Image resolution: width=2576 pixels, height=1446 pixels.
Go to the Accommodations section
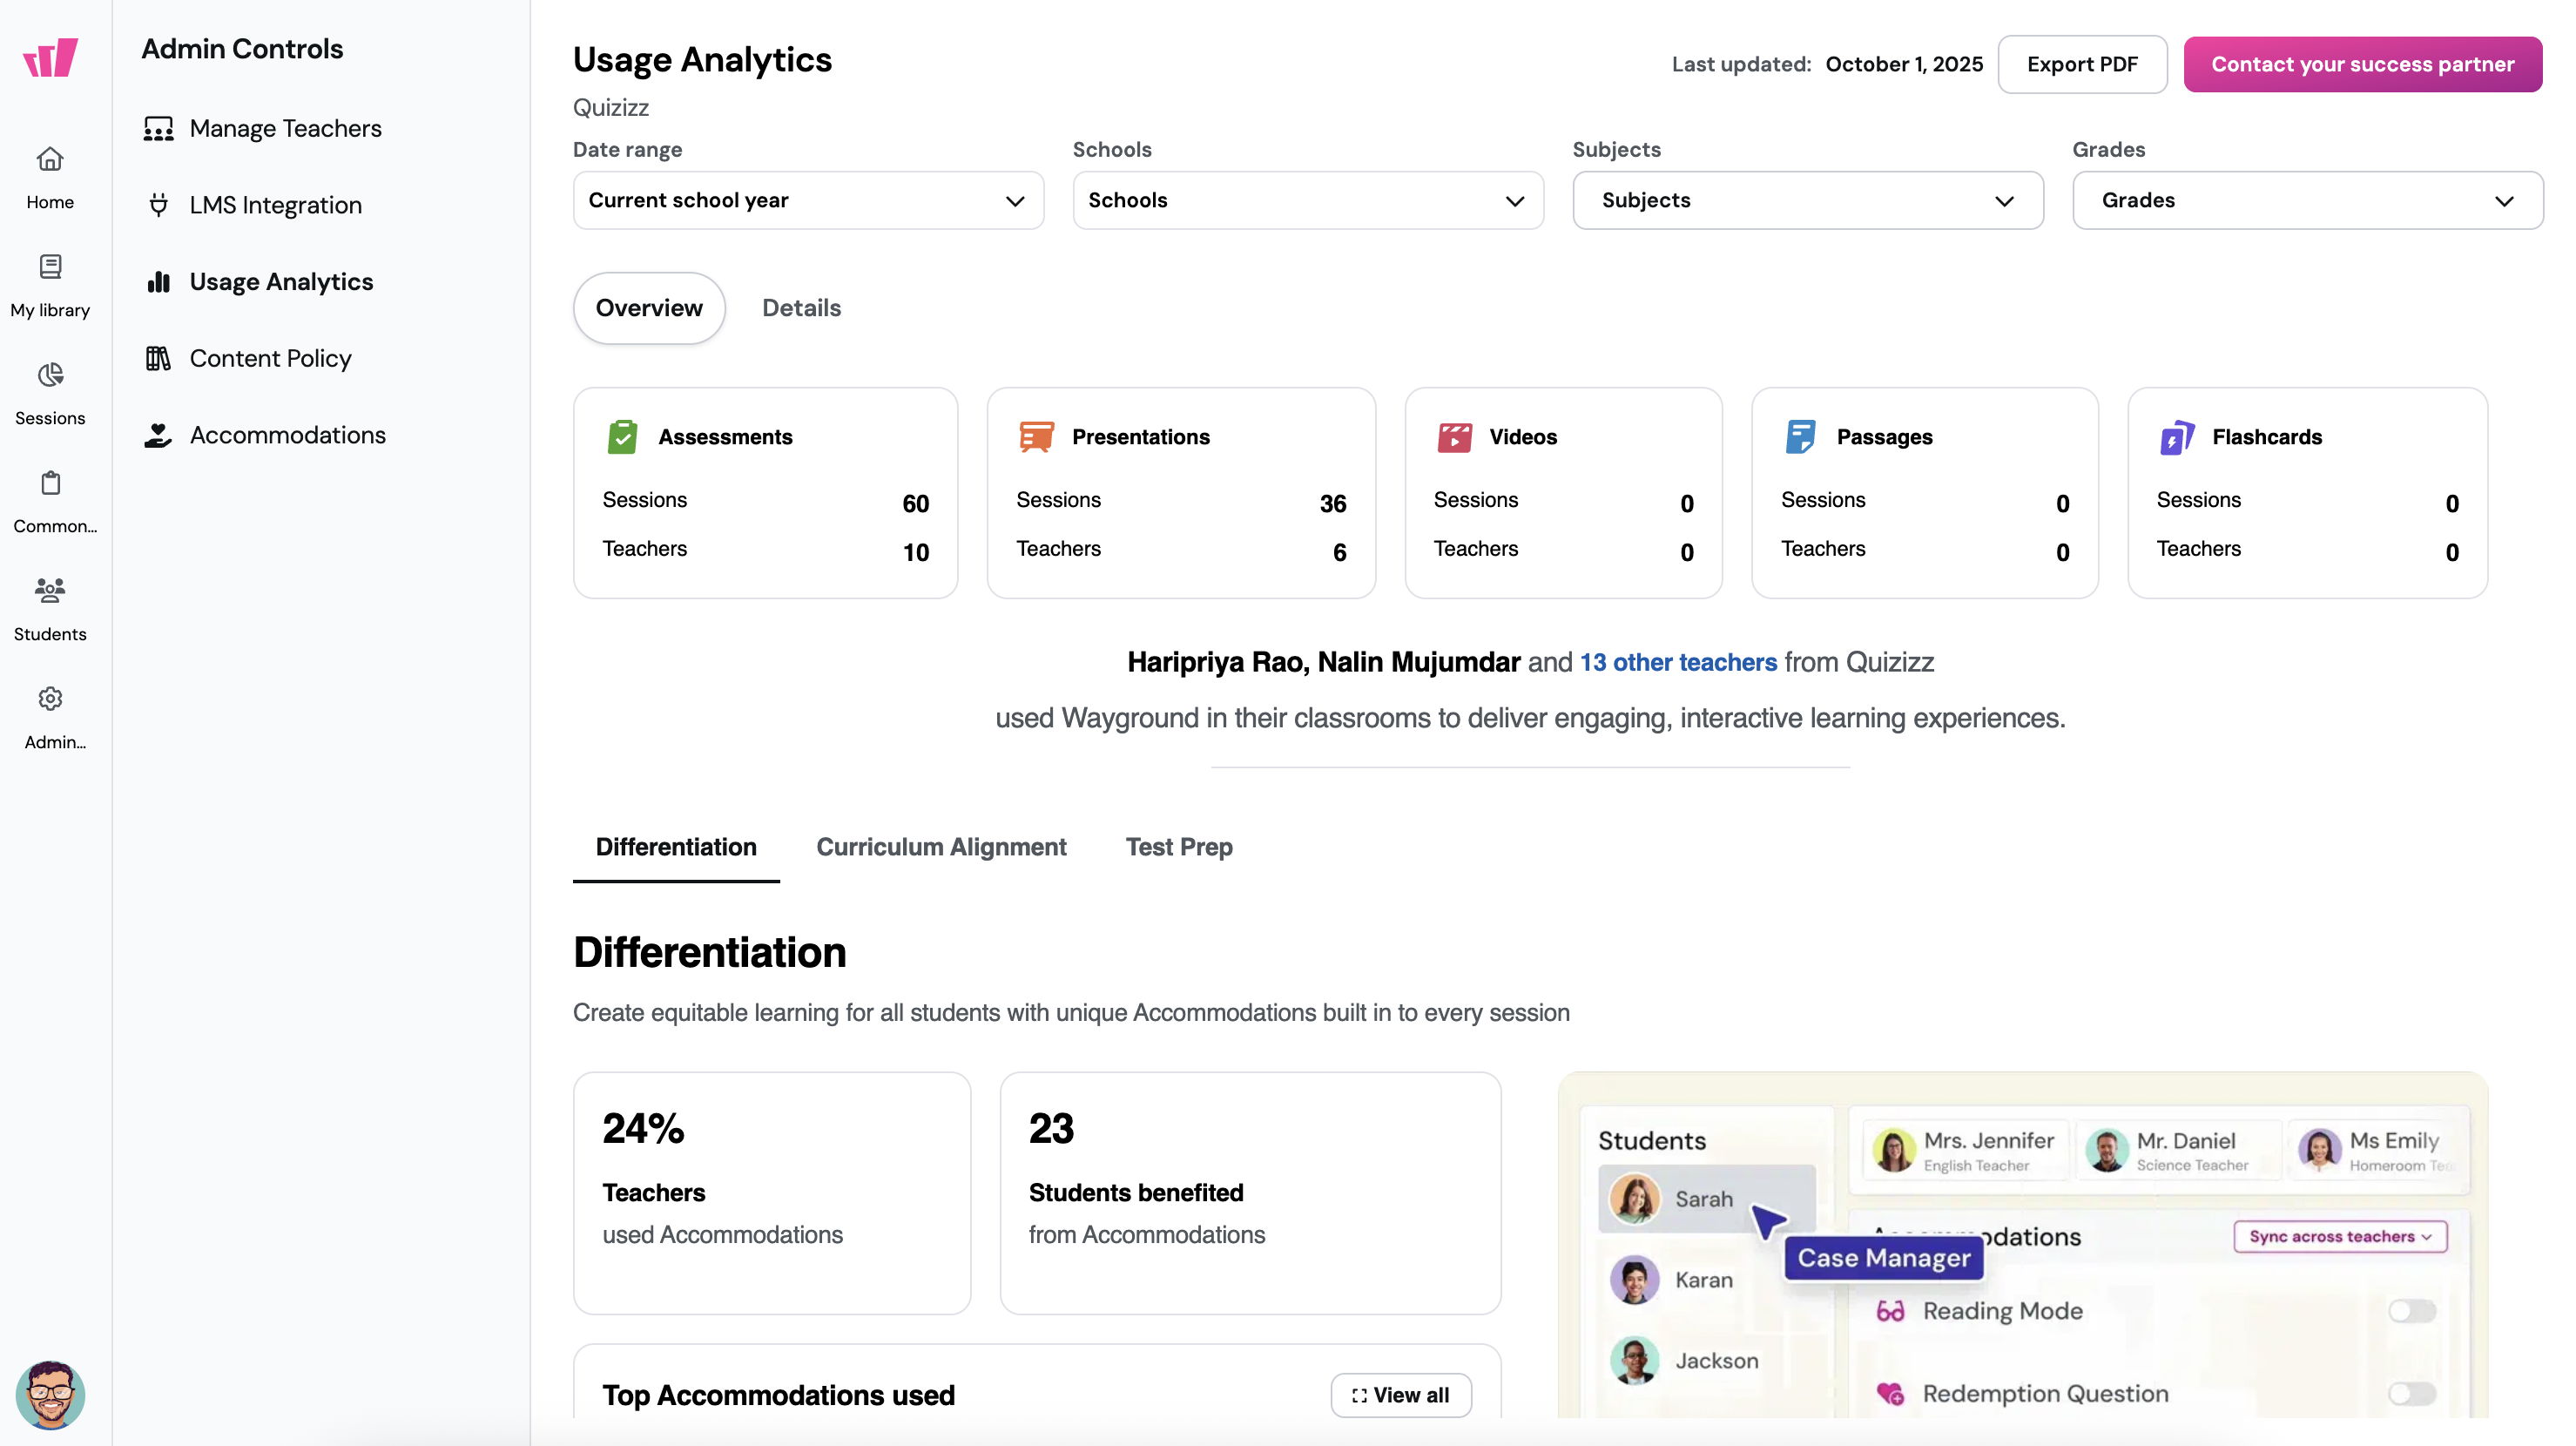pyautogui.click(x=288, y=434)
